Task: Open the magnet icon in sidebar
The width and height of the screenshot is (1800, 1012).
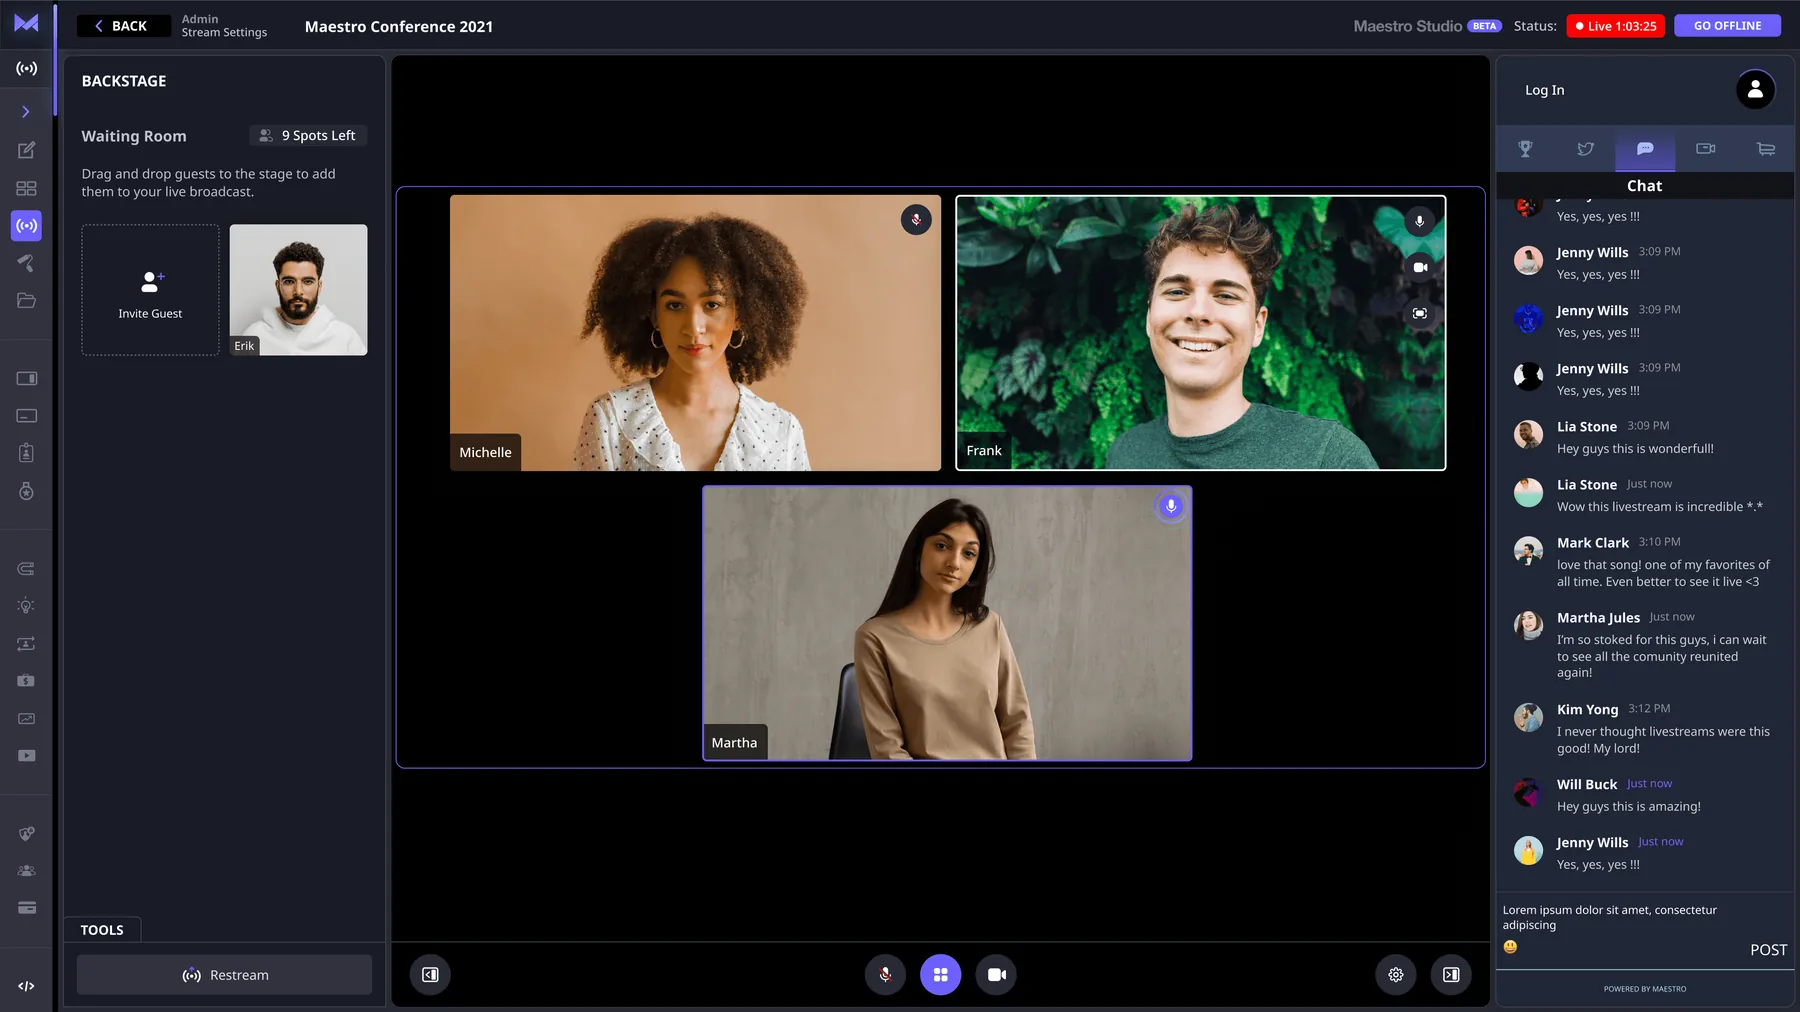Action: click(x=26, y=569)
